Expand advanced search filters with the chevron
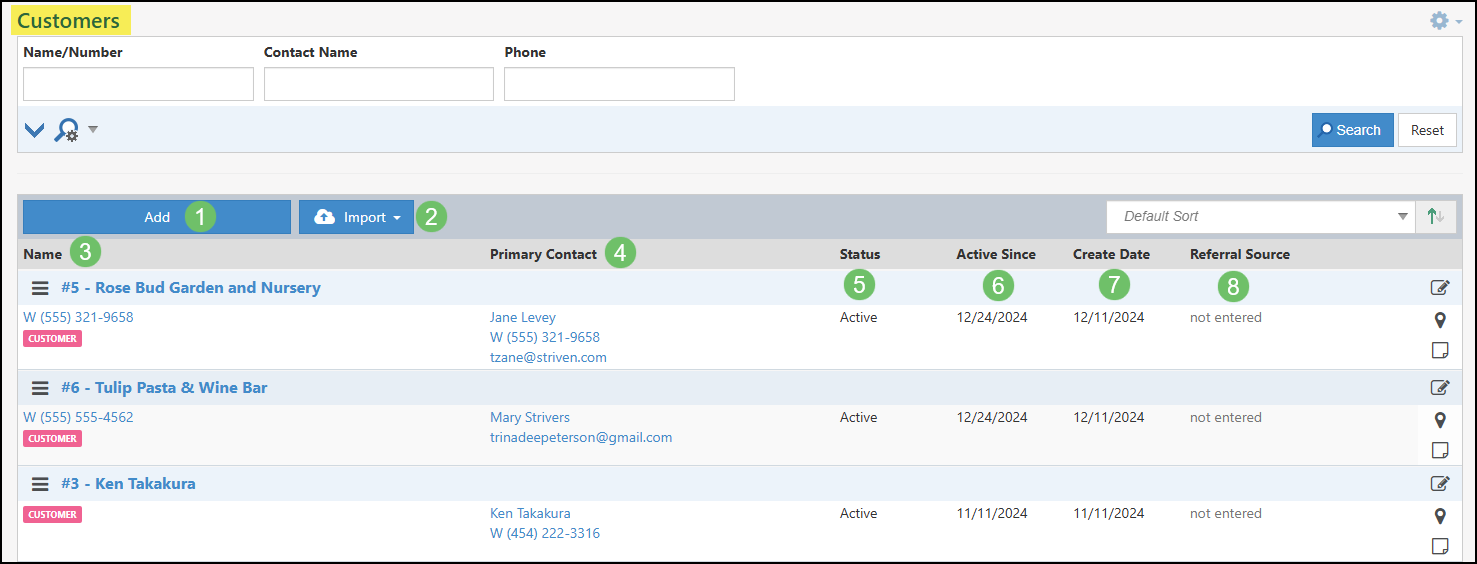Image resolution: width=1477 pixels, height=564 pixels. click(x=34, y=130)
